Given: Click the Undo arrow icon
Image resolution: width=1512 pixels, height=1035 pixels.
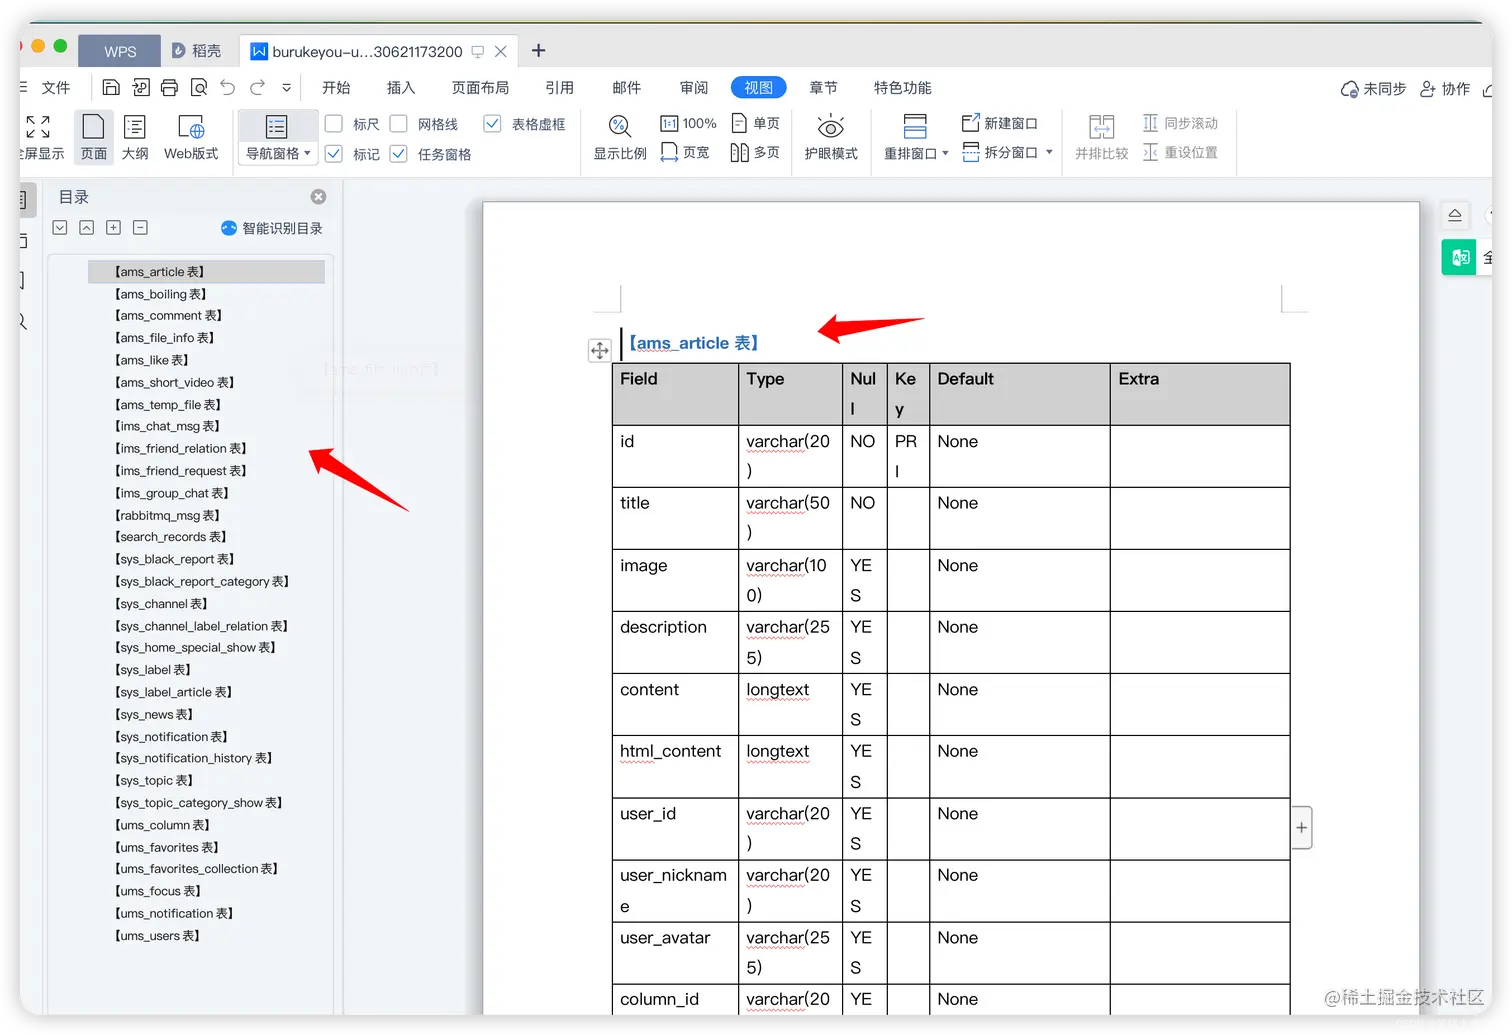Looking at the screenshot, I should (x=228, y=88).
